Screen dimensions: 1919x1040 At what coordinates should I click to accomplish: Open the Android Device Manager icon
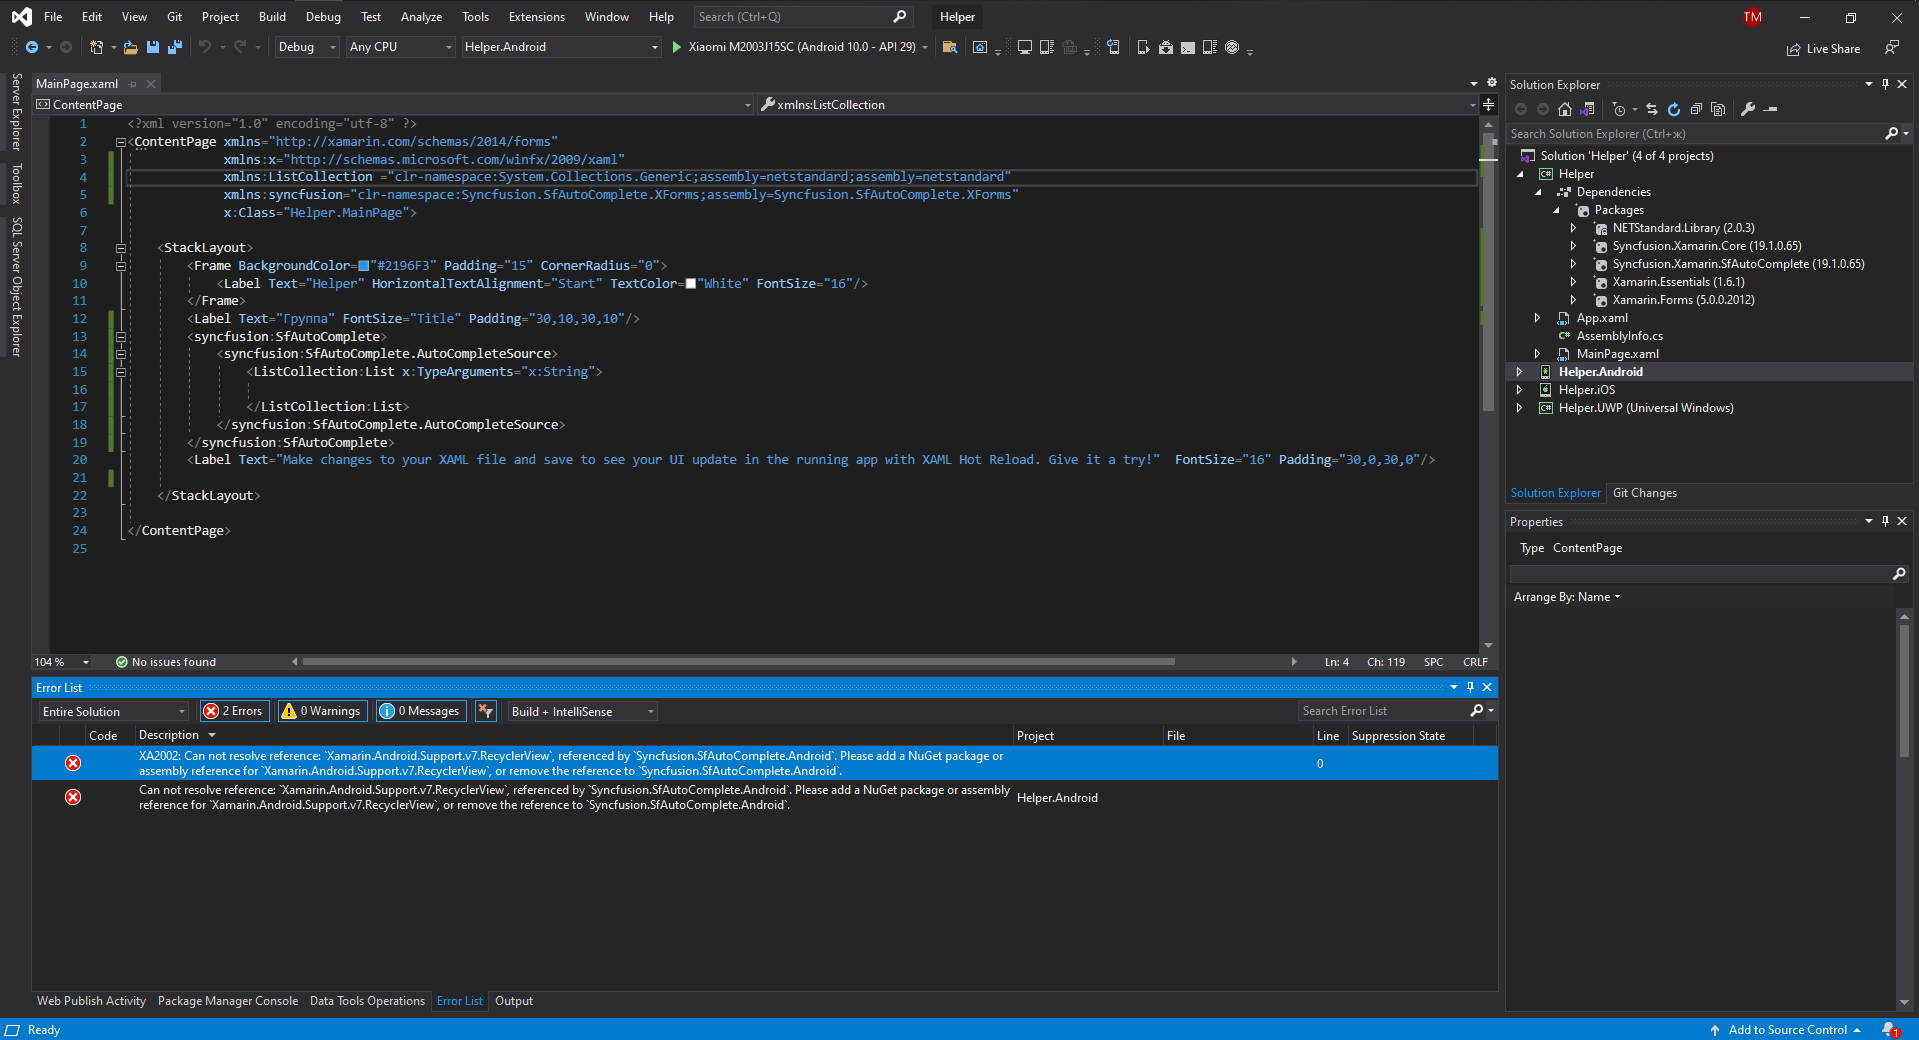click(x=1143, y=47)
